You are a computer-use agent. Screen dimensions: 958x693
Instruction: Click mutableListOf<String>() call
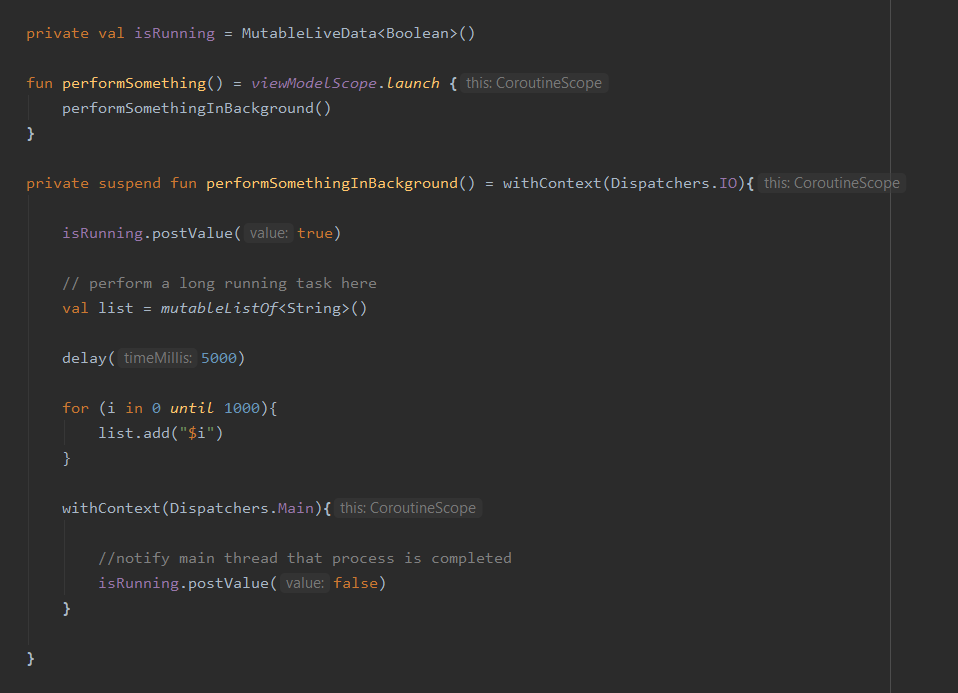coord(263,309)
